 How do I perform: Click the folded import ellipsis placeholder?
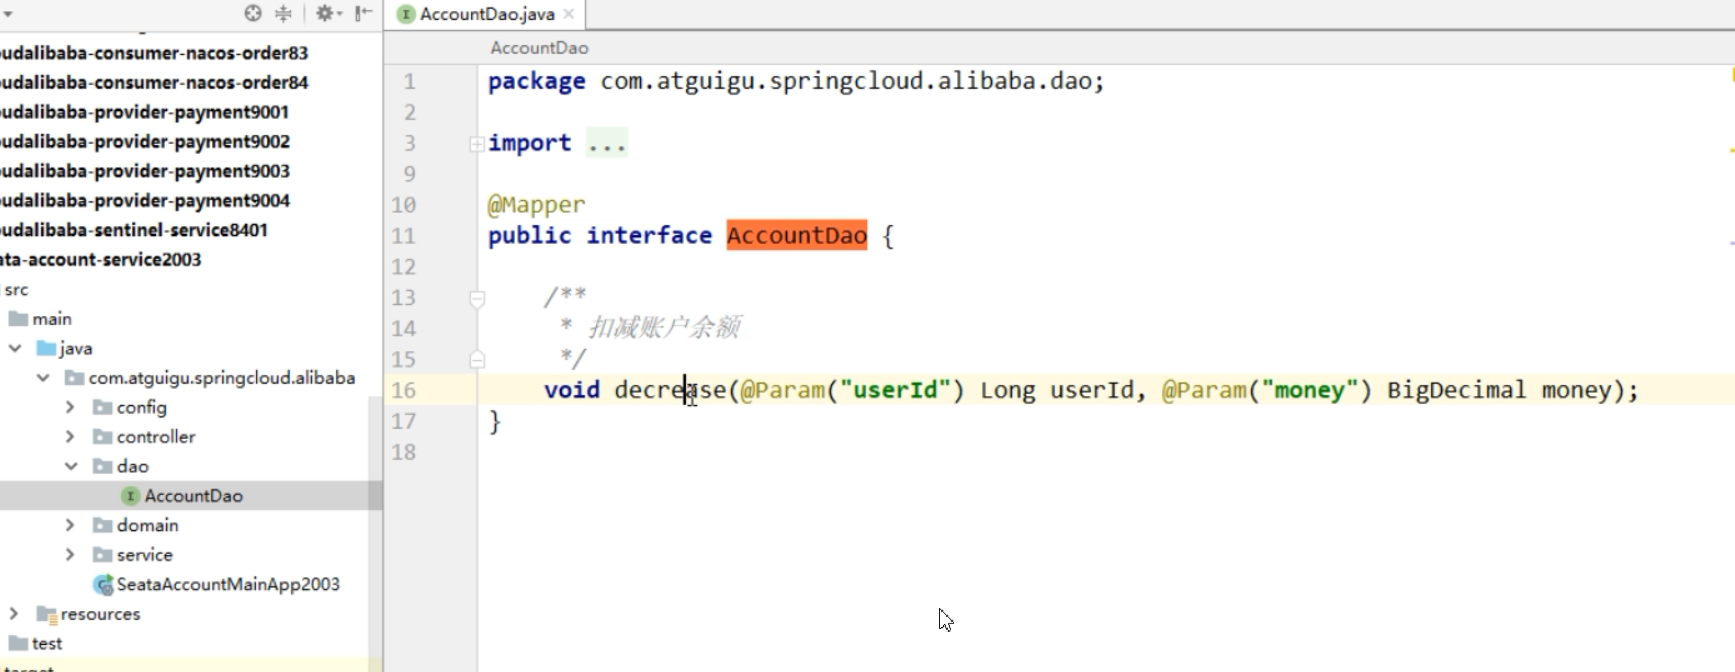click(607, 144)
